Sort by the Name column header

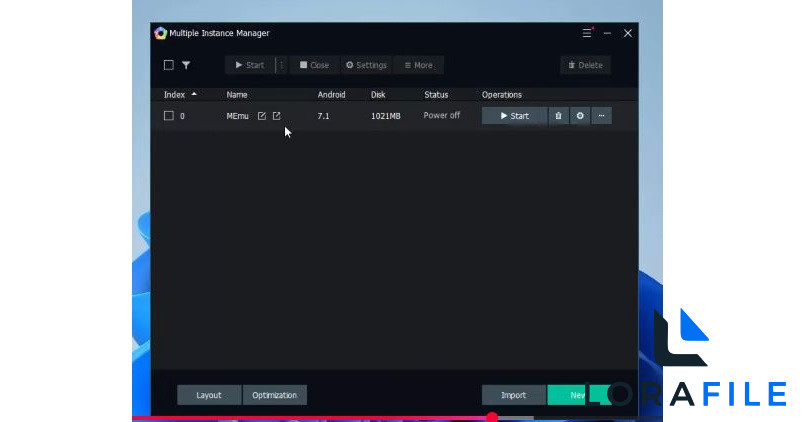(x=237, y=95)
